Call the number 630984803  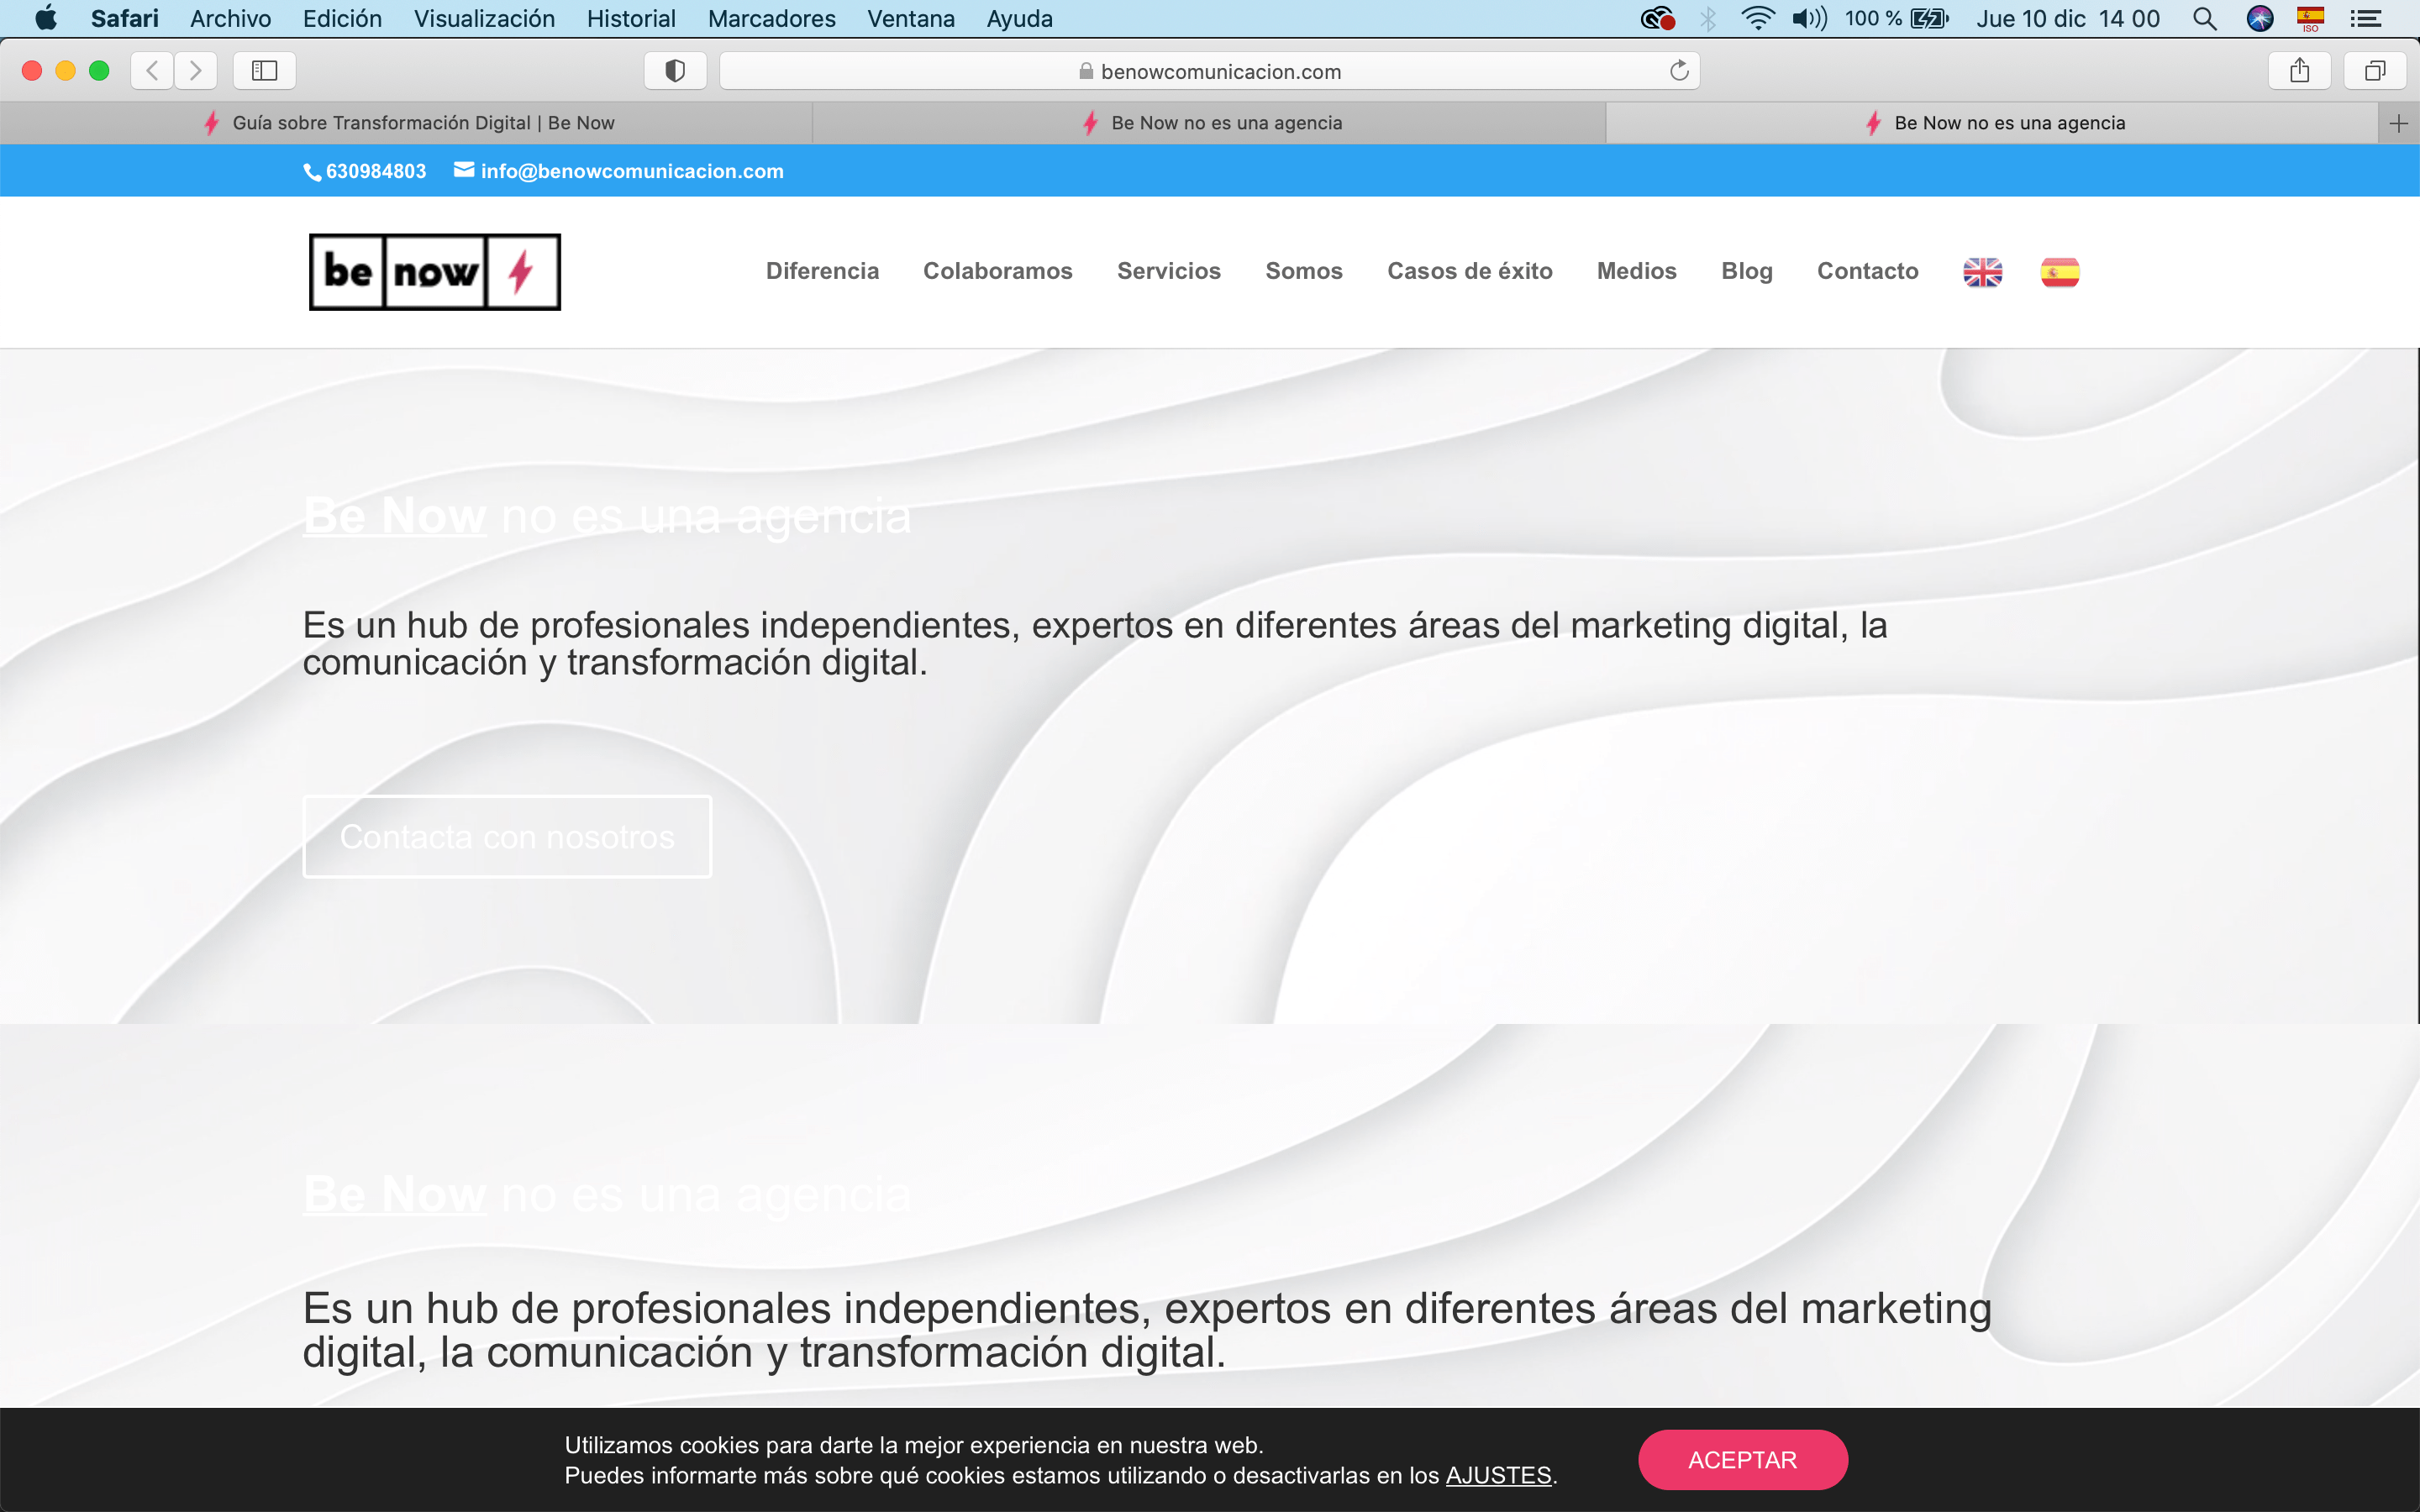[x=376, y=171]
